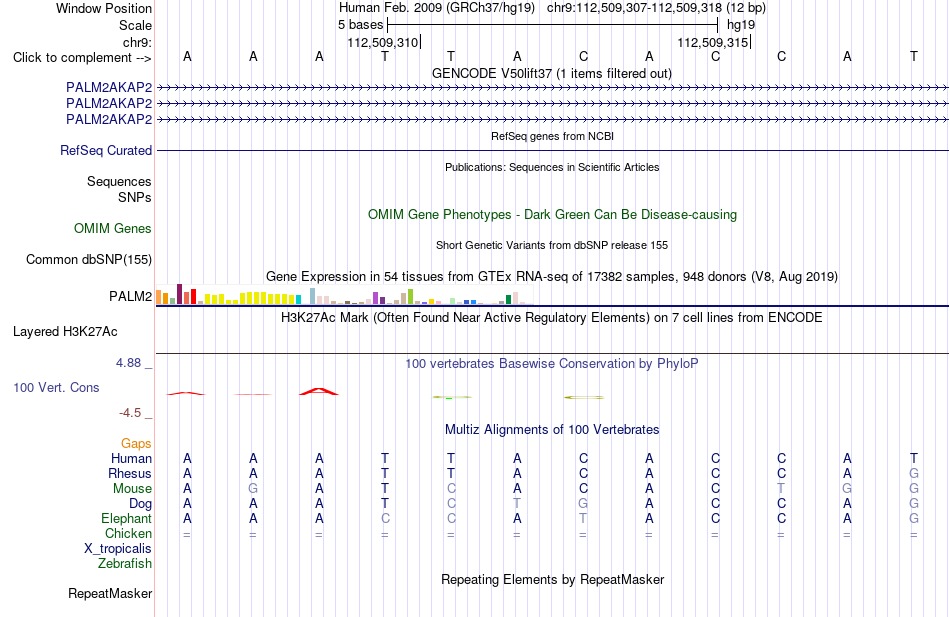This screenshot has height=617, width=950.
Task: Click the hg19 label beside the scale bar
Action: pyautogui.click(x=741, y=25)
